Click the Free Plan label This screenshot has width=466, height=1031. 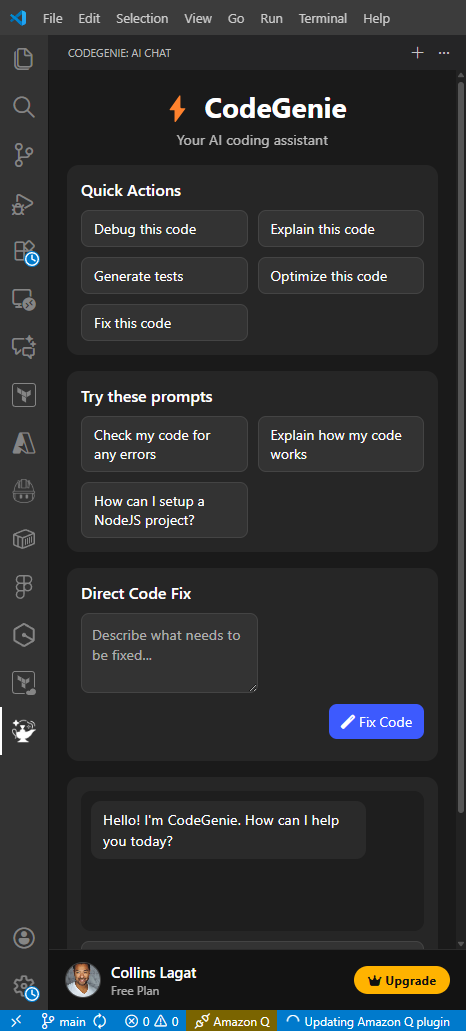click(135, 991)
